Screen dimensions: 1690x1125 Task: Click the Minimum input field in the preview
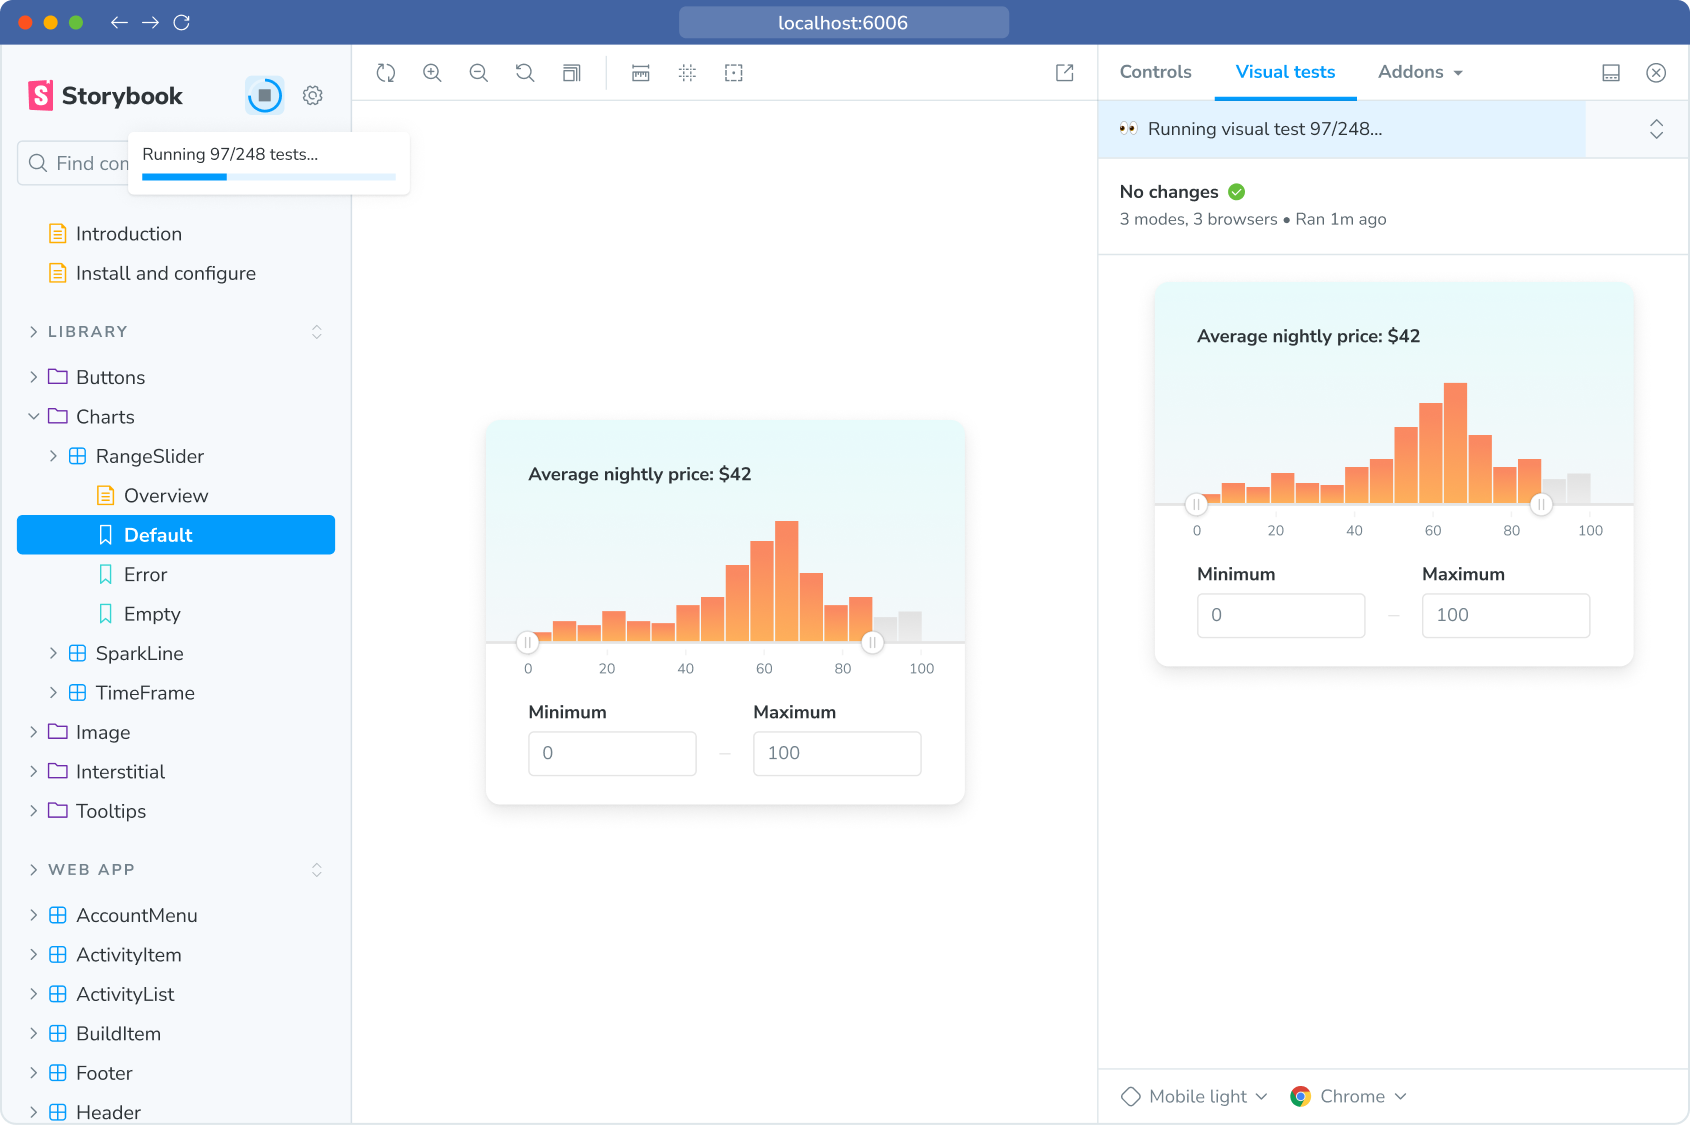point(612,754)
